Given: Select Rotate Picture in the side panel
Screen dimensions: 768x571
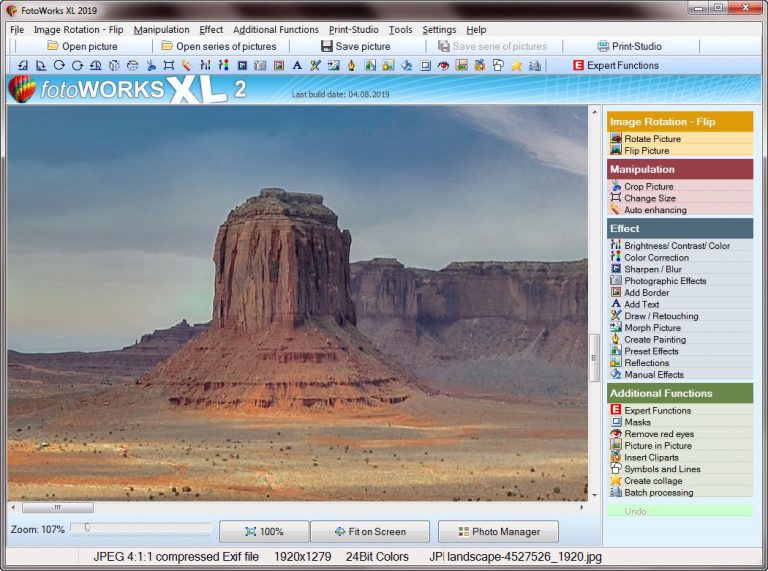Looking at the screenshot, I should (680, 139).
